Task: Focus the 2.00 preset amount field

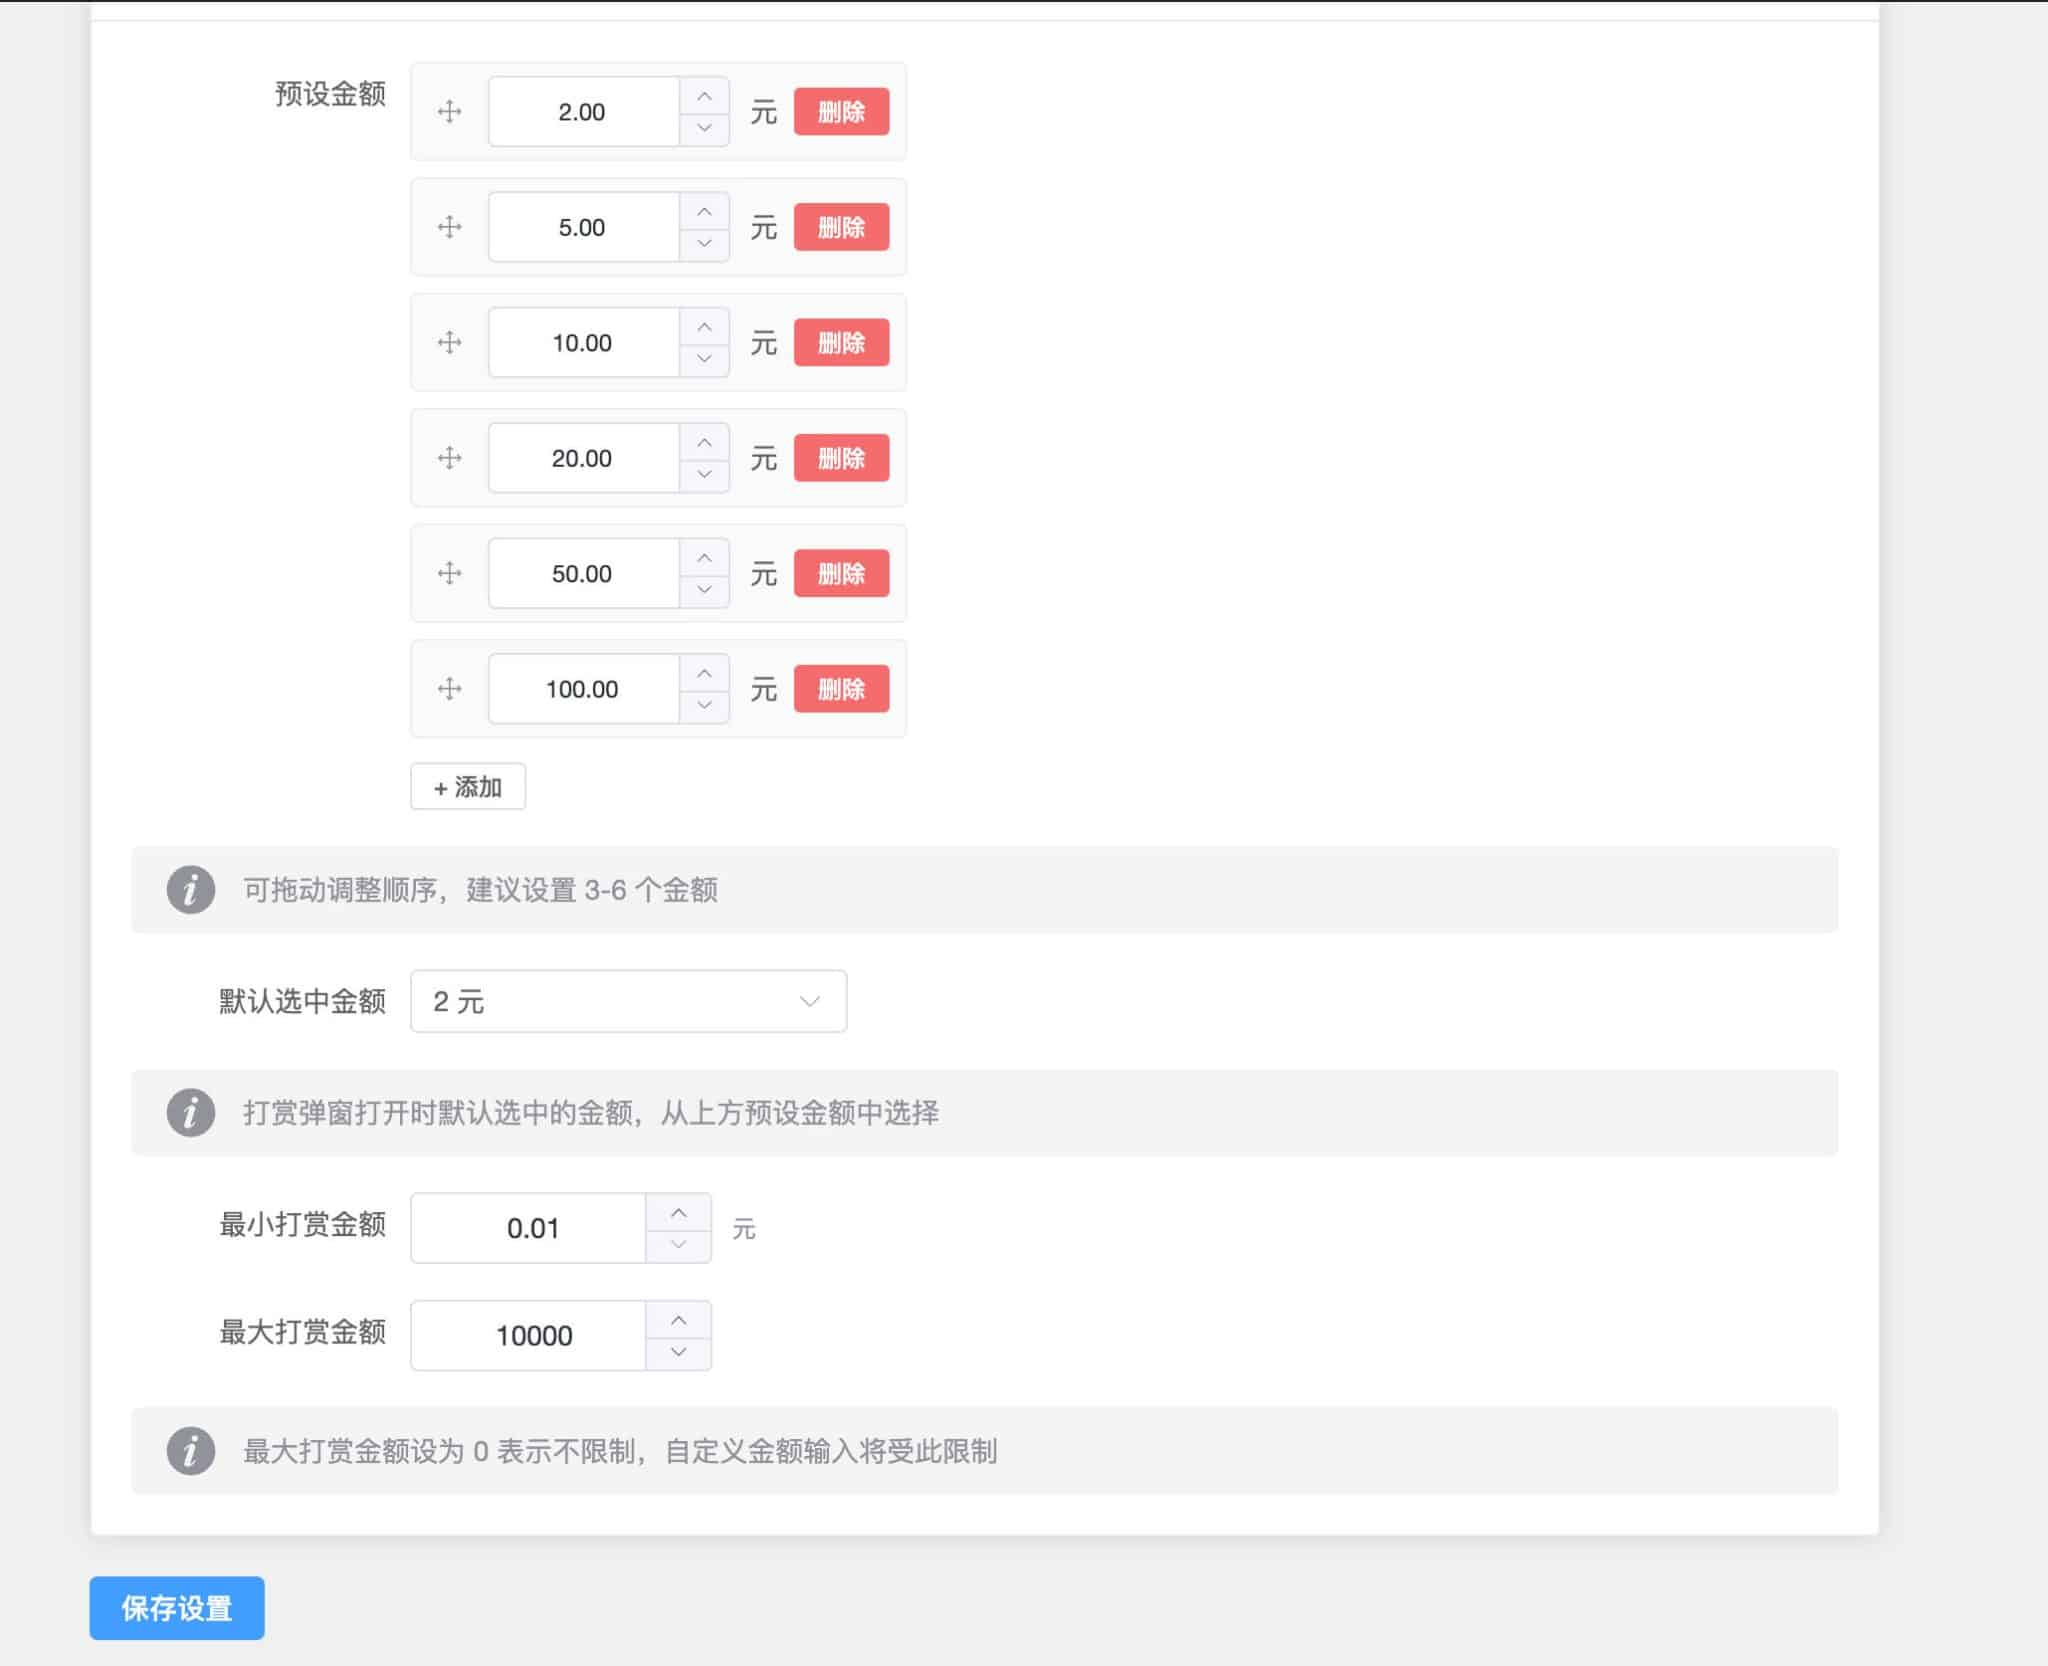Action: click(584, 111)
